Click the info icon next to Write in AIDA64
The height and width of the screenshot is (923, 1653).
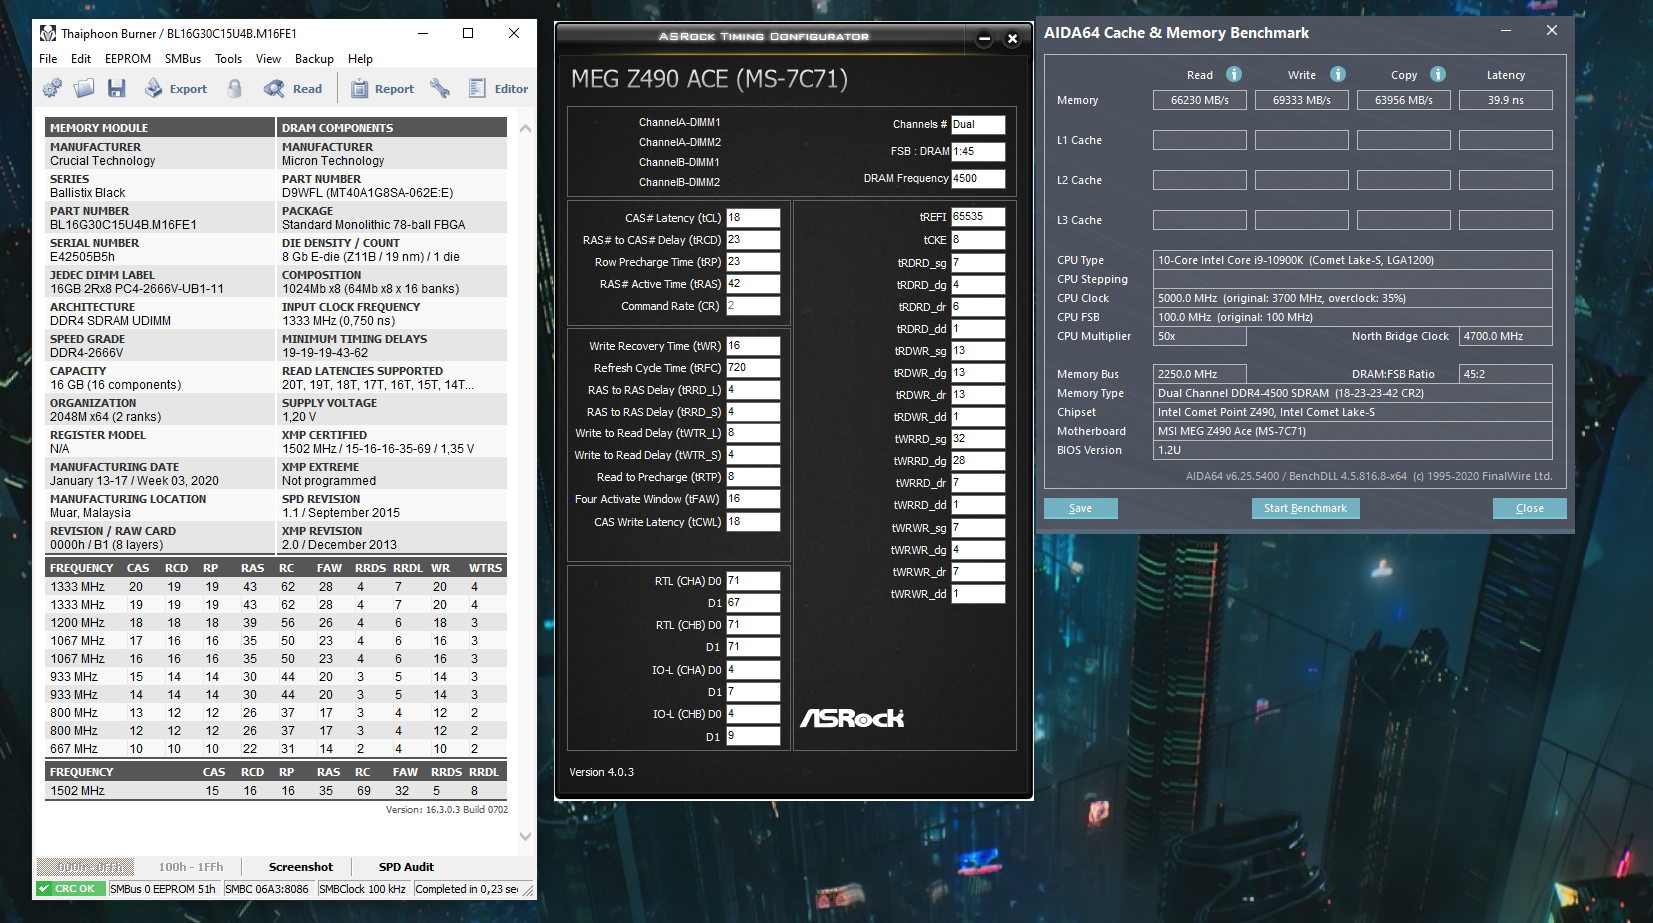[1338, 74]
